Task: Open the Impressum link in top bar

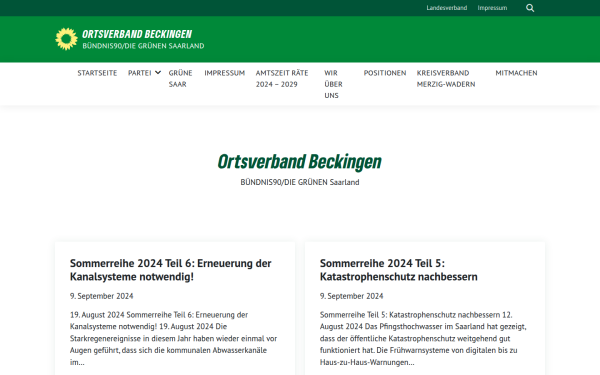Action: [x=492, y=8]
